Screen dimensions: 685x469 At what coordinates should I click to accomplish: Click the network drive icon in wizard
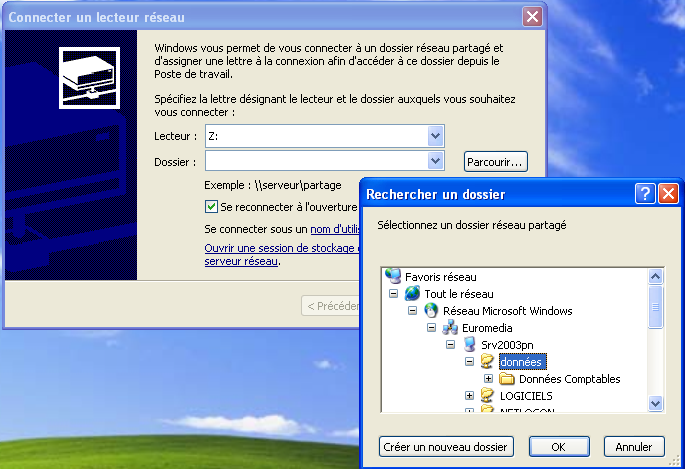(x=90, y=78)
